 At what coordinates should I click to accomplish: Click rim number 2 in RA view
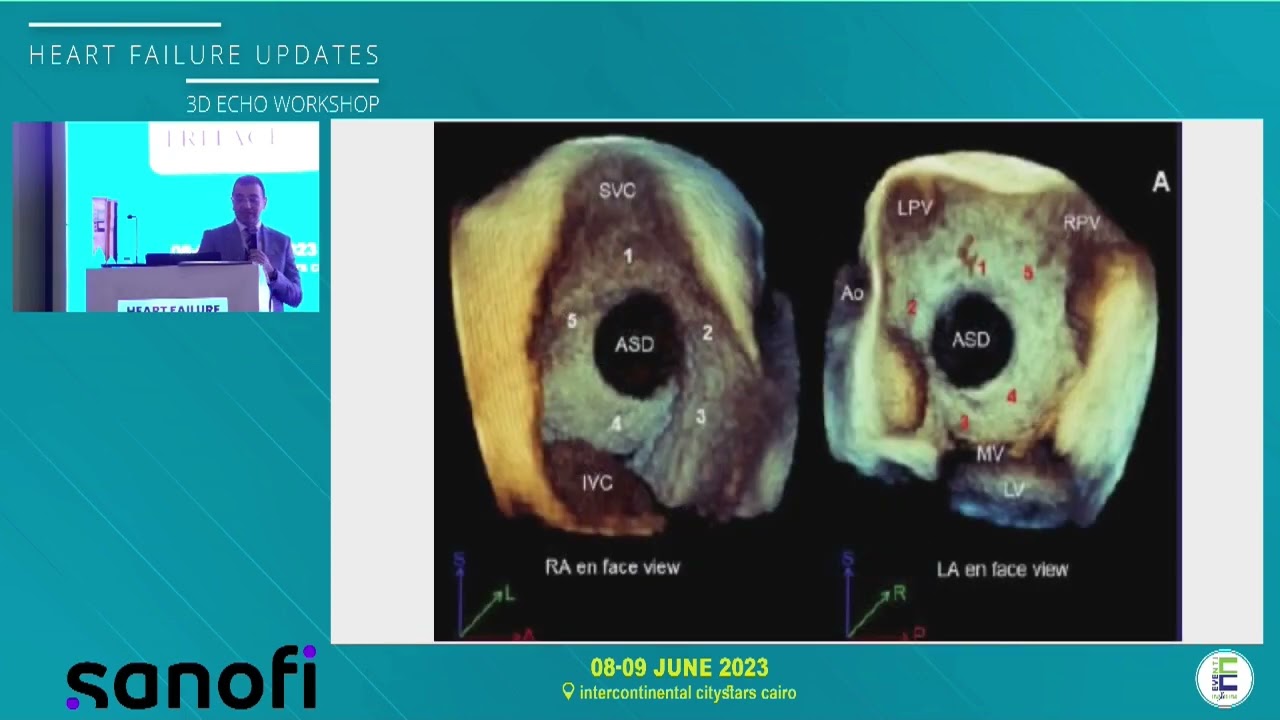[x=707, y=333]
